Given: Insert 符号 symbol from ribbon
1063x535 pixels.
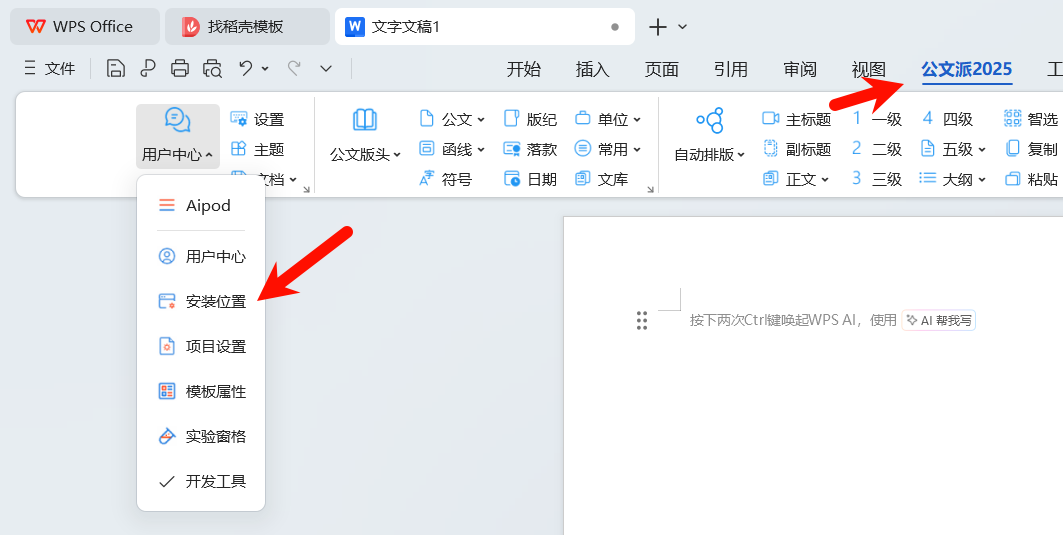Looking at the screenshot, I should click(x=445, y=179).
